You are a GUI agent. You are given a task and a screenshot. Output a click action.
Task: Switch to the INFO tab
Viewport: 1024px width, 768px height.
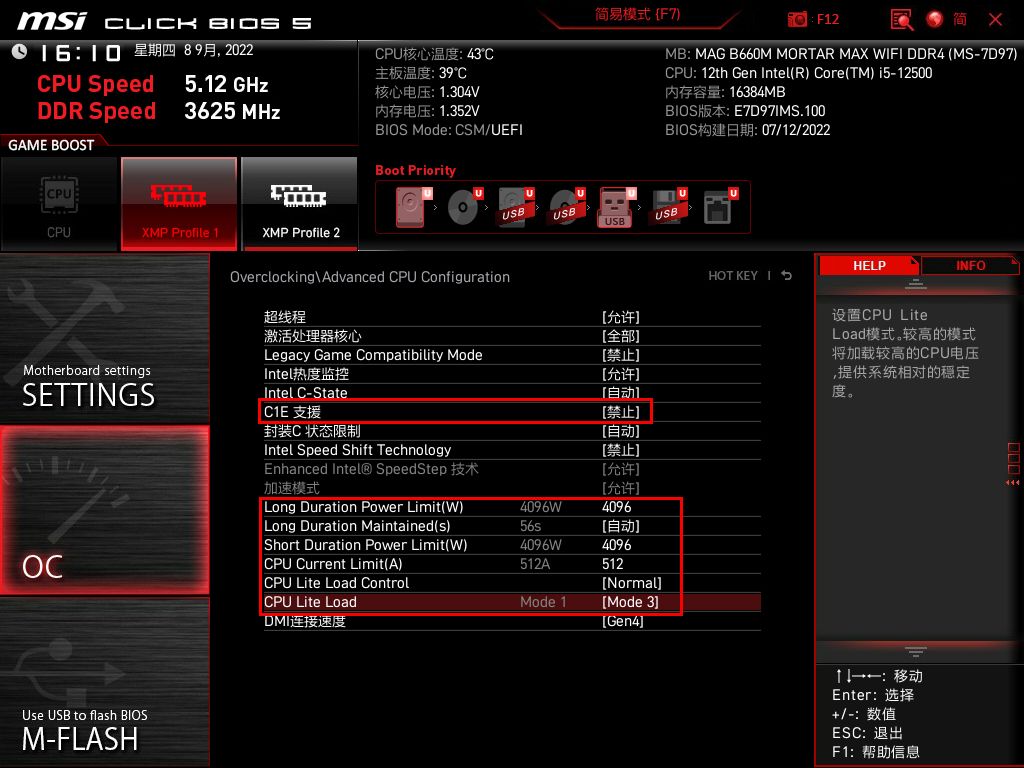coord(969,265)
